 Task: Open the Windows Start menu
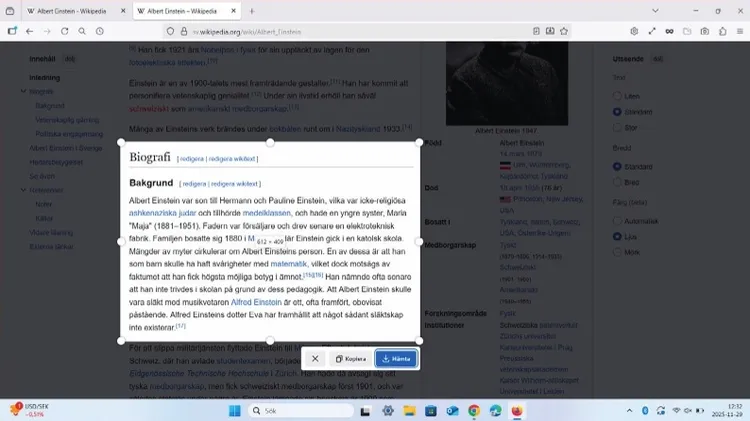[x=236, y=410]
